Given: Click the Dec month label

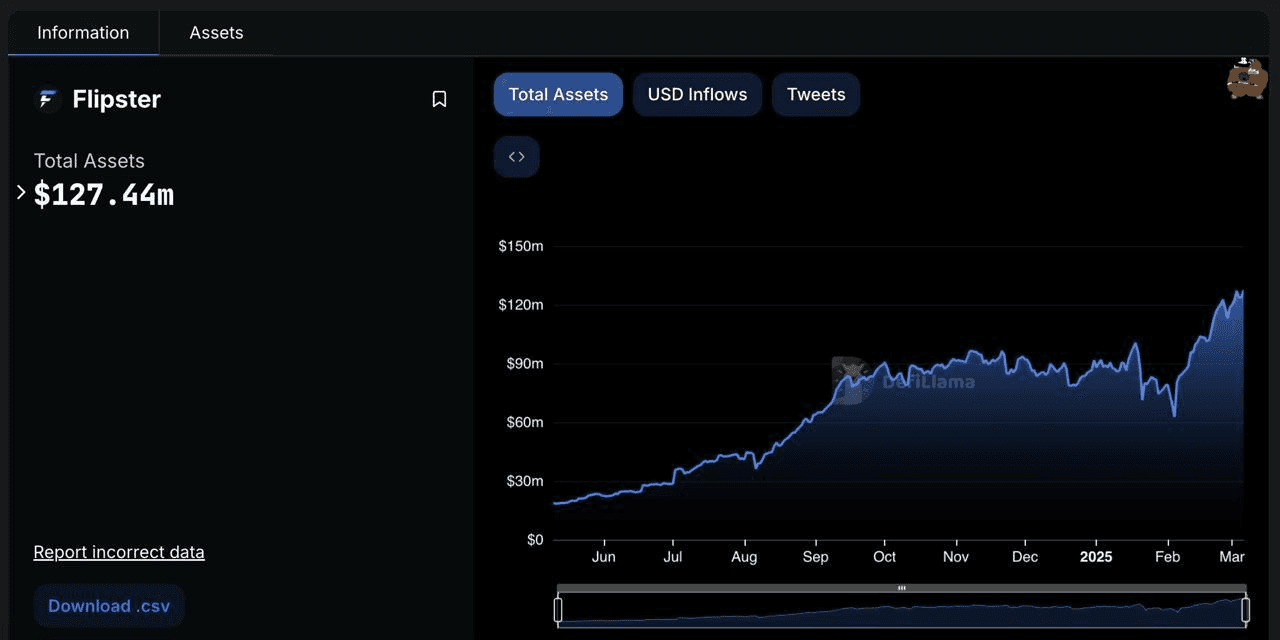Looking at the screenshot, I should pyautogui.click(x=1025, y=557).
